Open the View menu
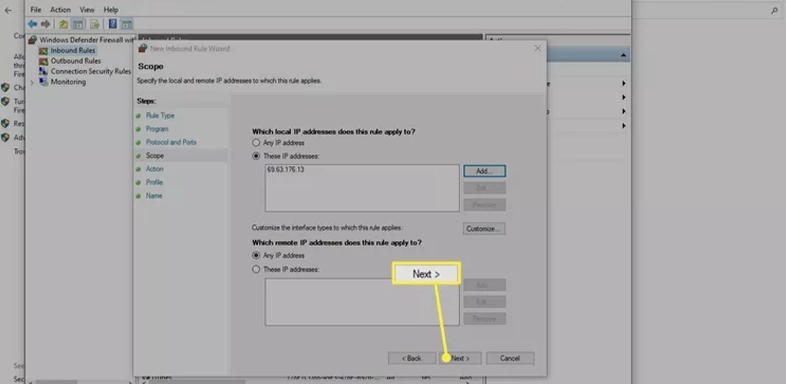The height and width of the screenshot is (384, 786). 87,10
